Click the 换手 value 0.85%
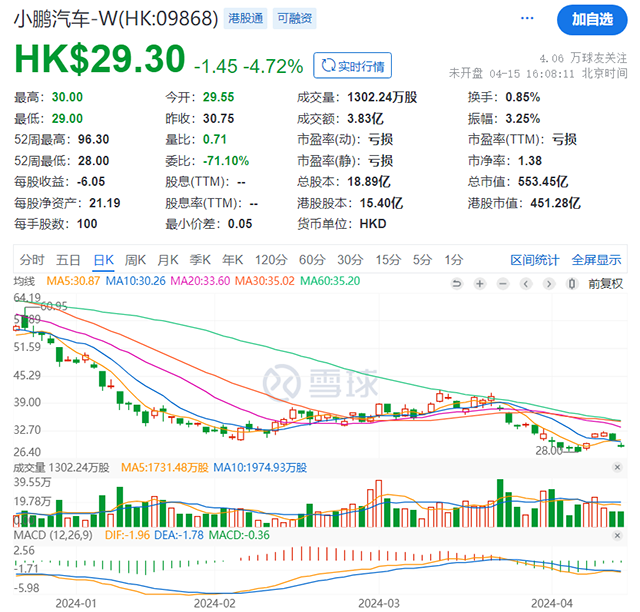This screenshot has height=612, width=640. tap(522, 97)
